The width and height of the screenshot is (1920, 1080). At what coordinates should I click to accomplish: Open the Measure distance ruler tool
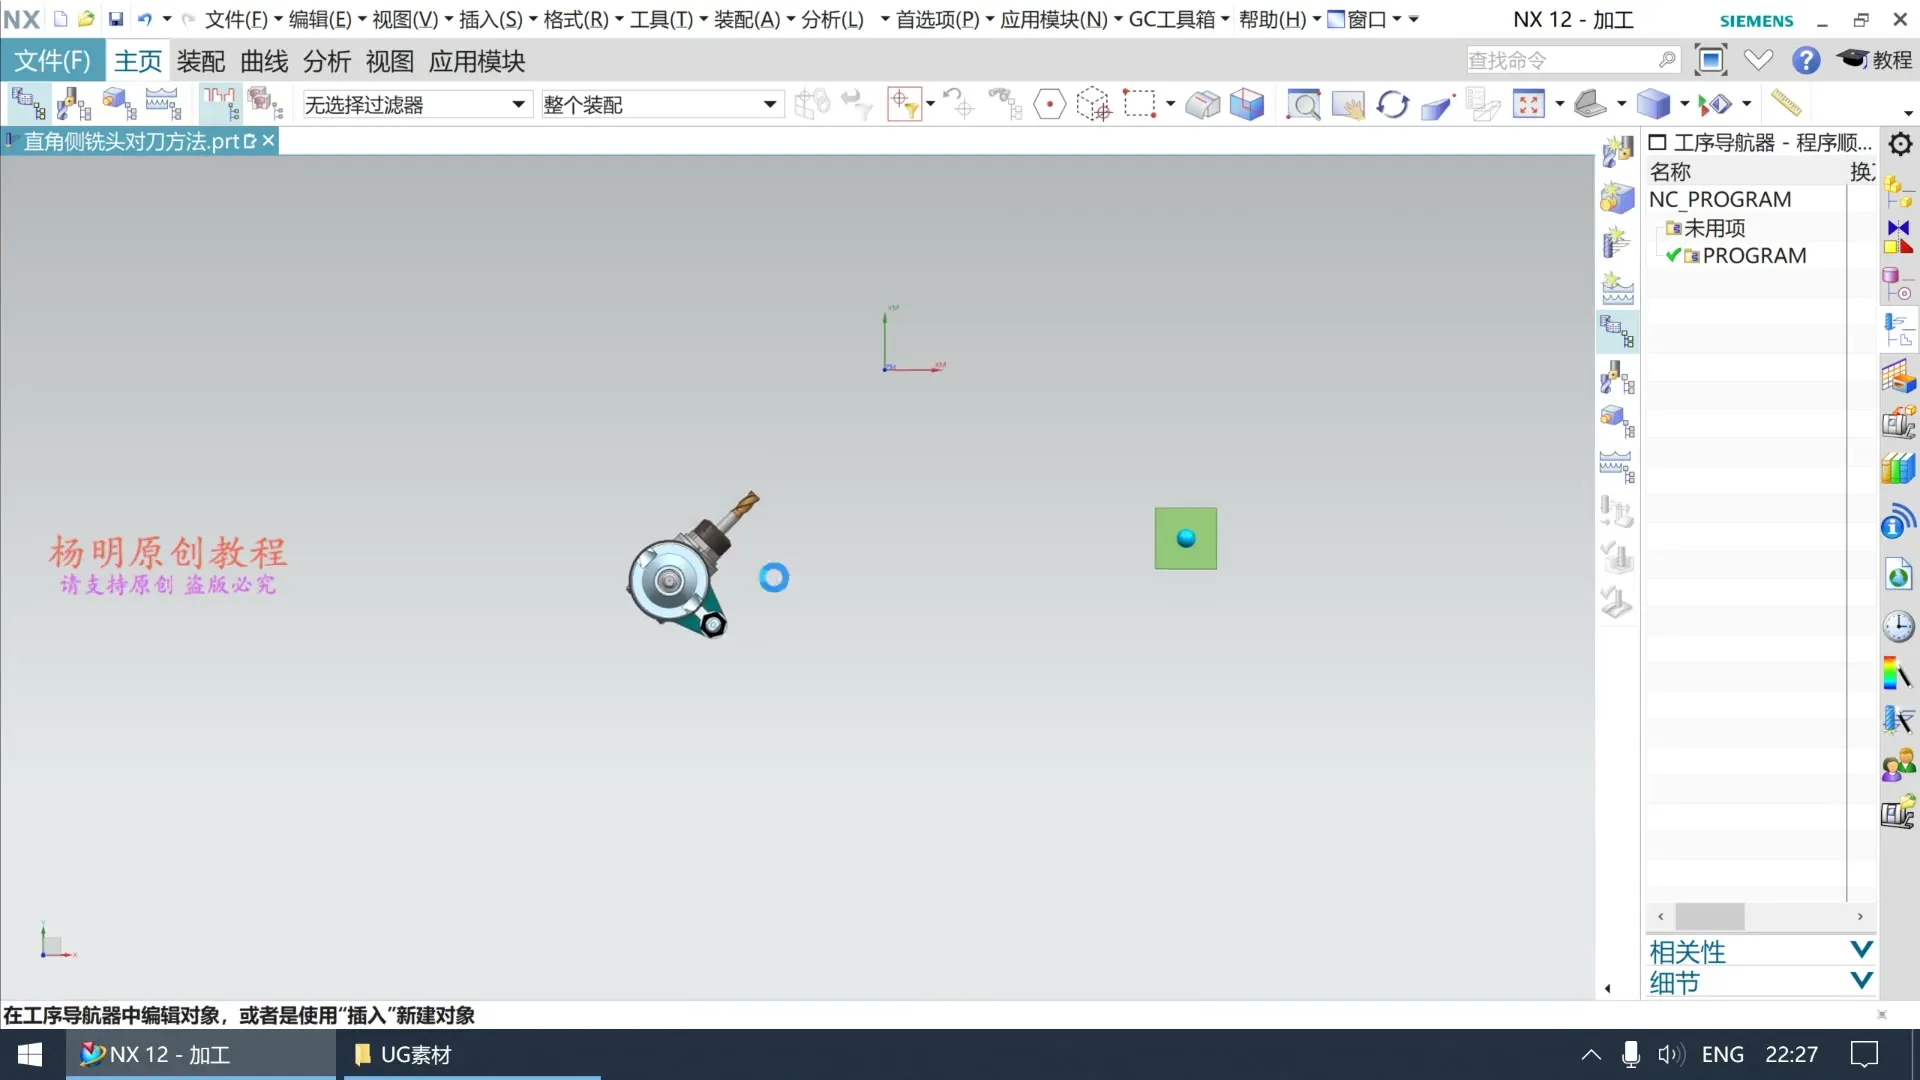click(1785, 103)
